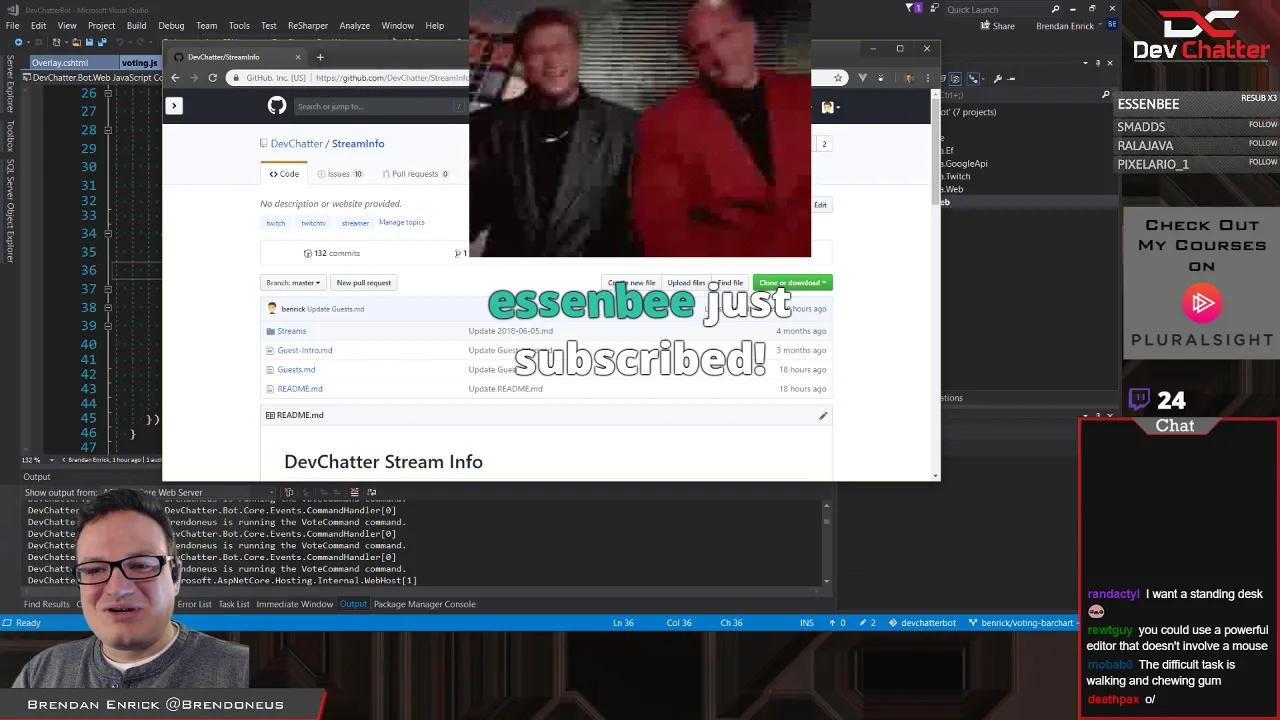Click the browser address bar URL
1280x720 pixels.
tap(392, 78)
